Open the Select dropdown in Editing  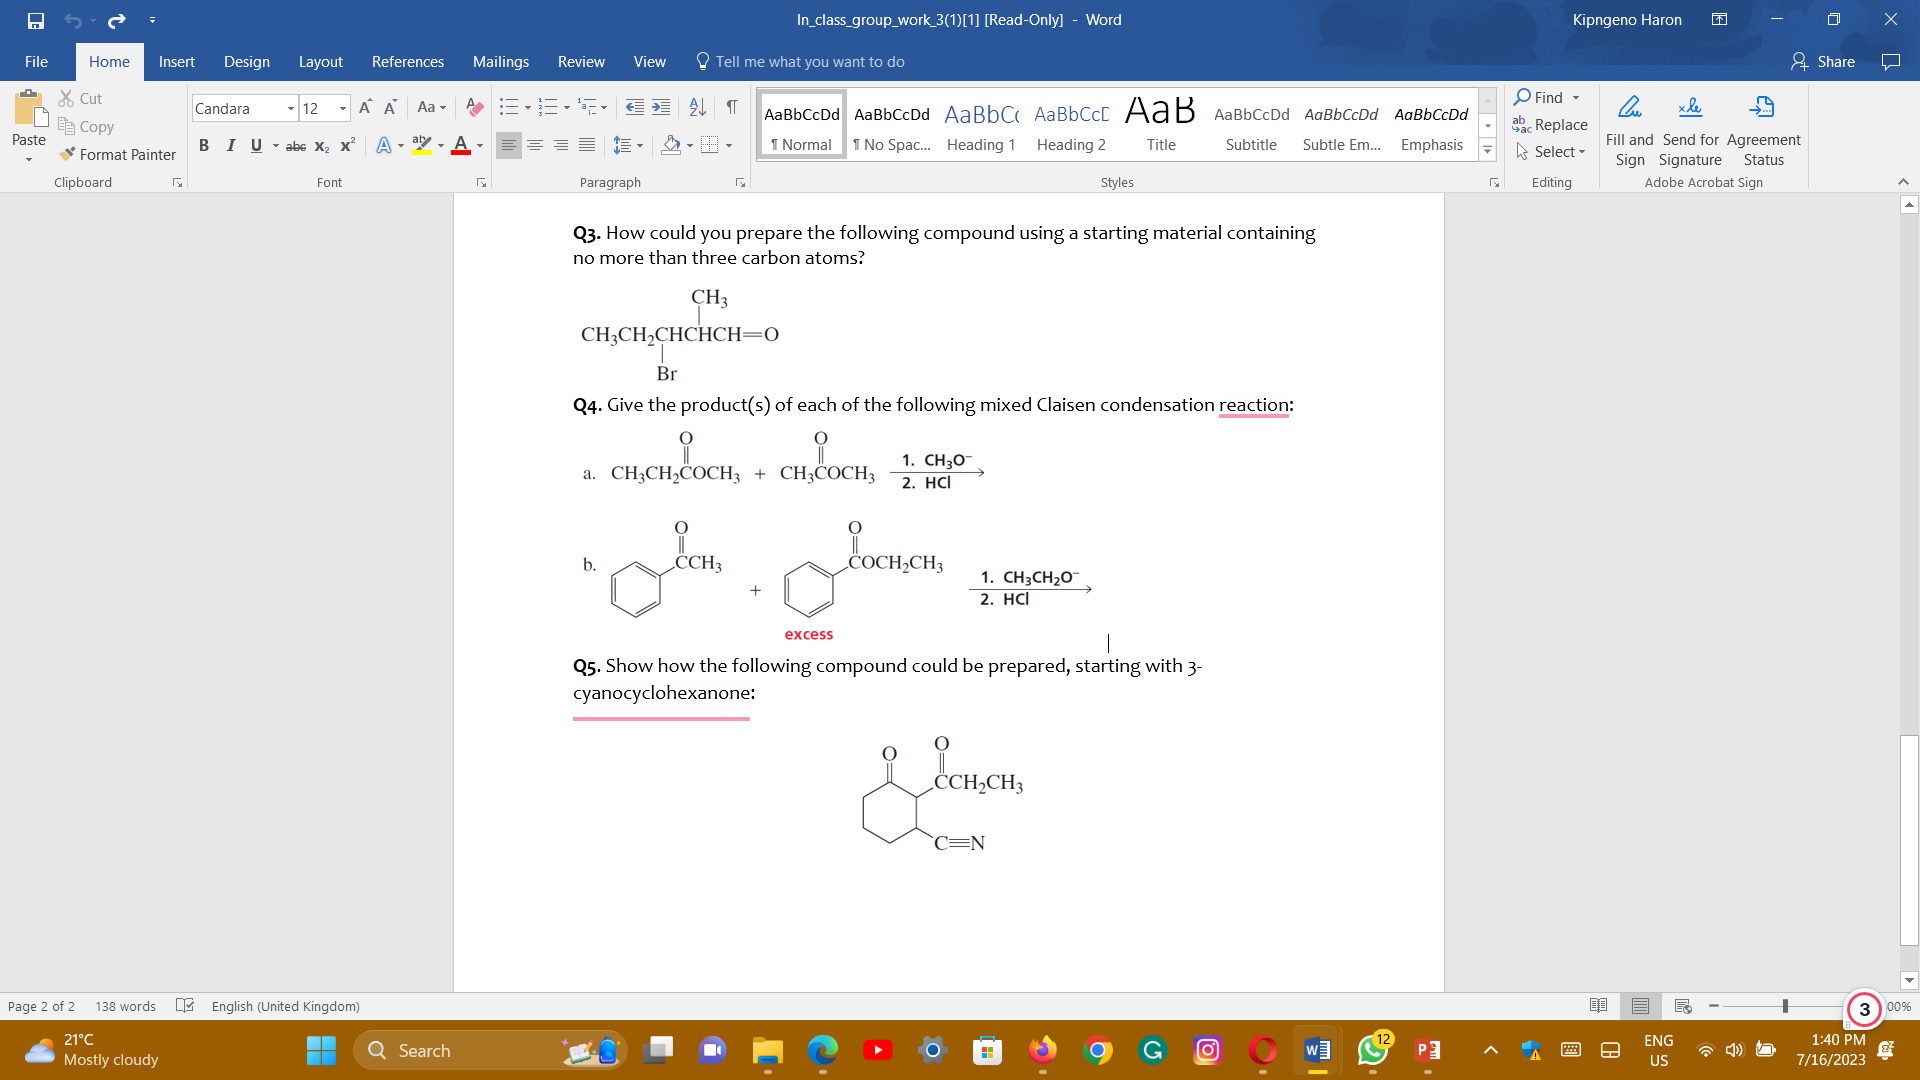(1552, 152)
